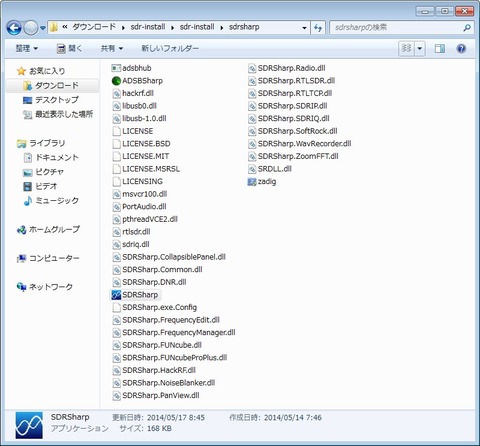
Task: Select 最近表示した場所 in the navigation pane
Action: [x=58, y=114]
